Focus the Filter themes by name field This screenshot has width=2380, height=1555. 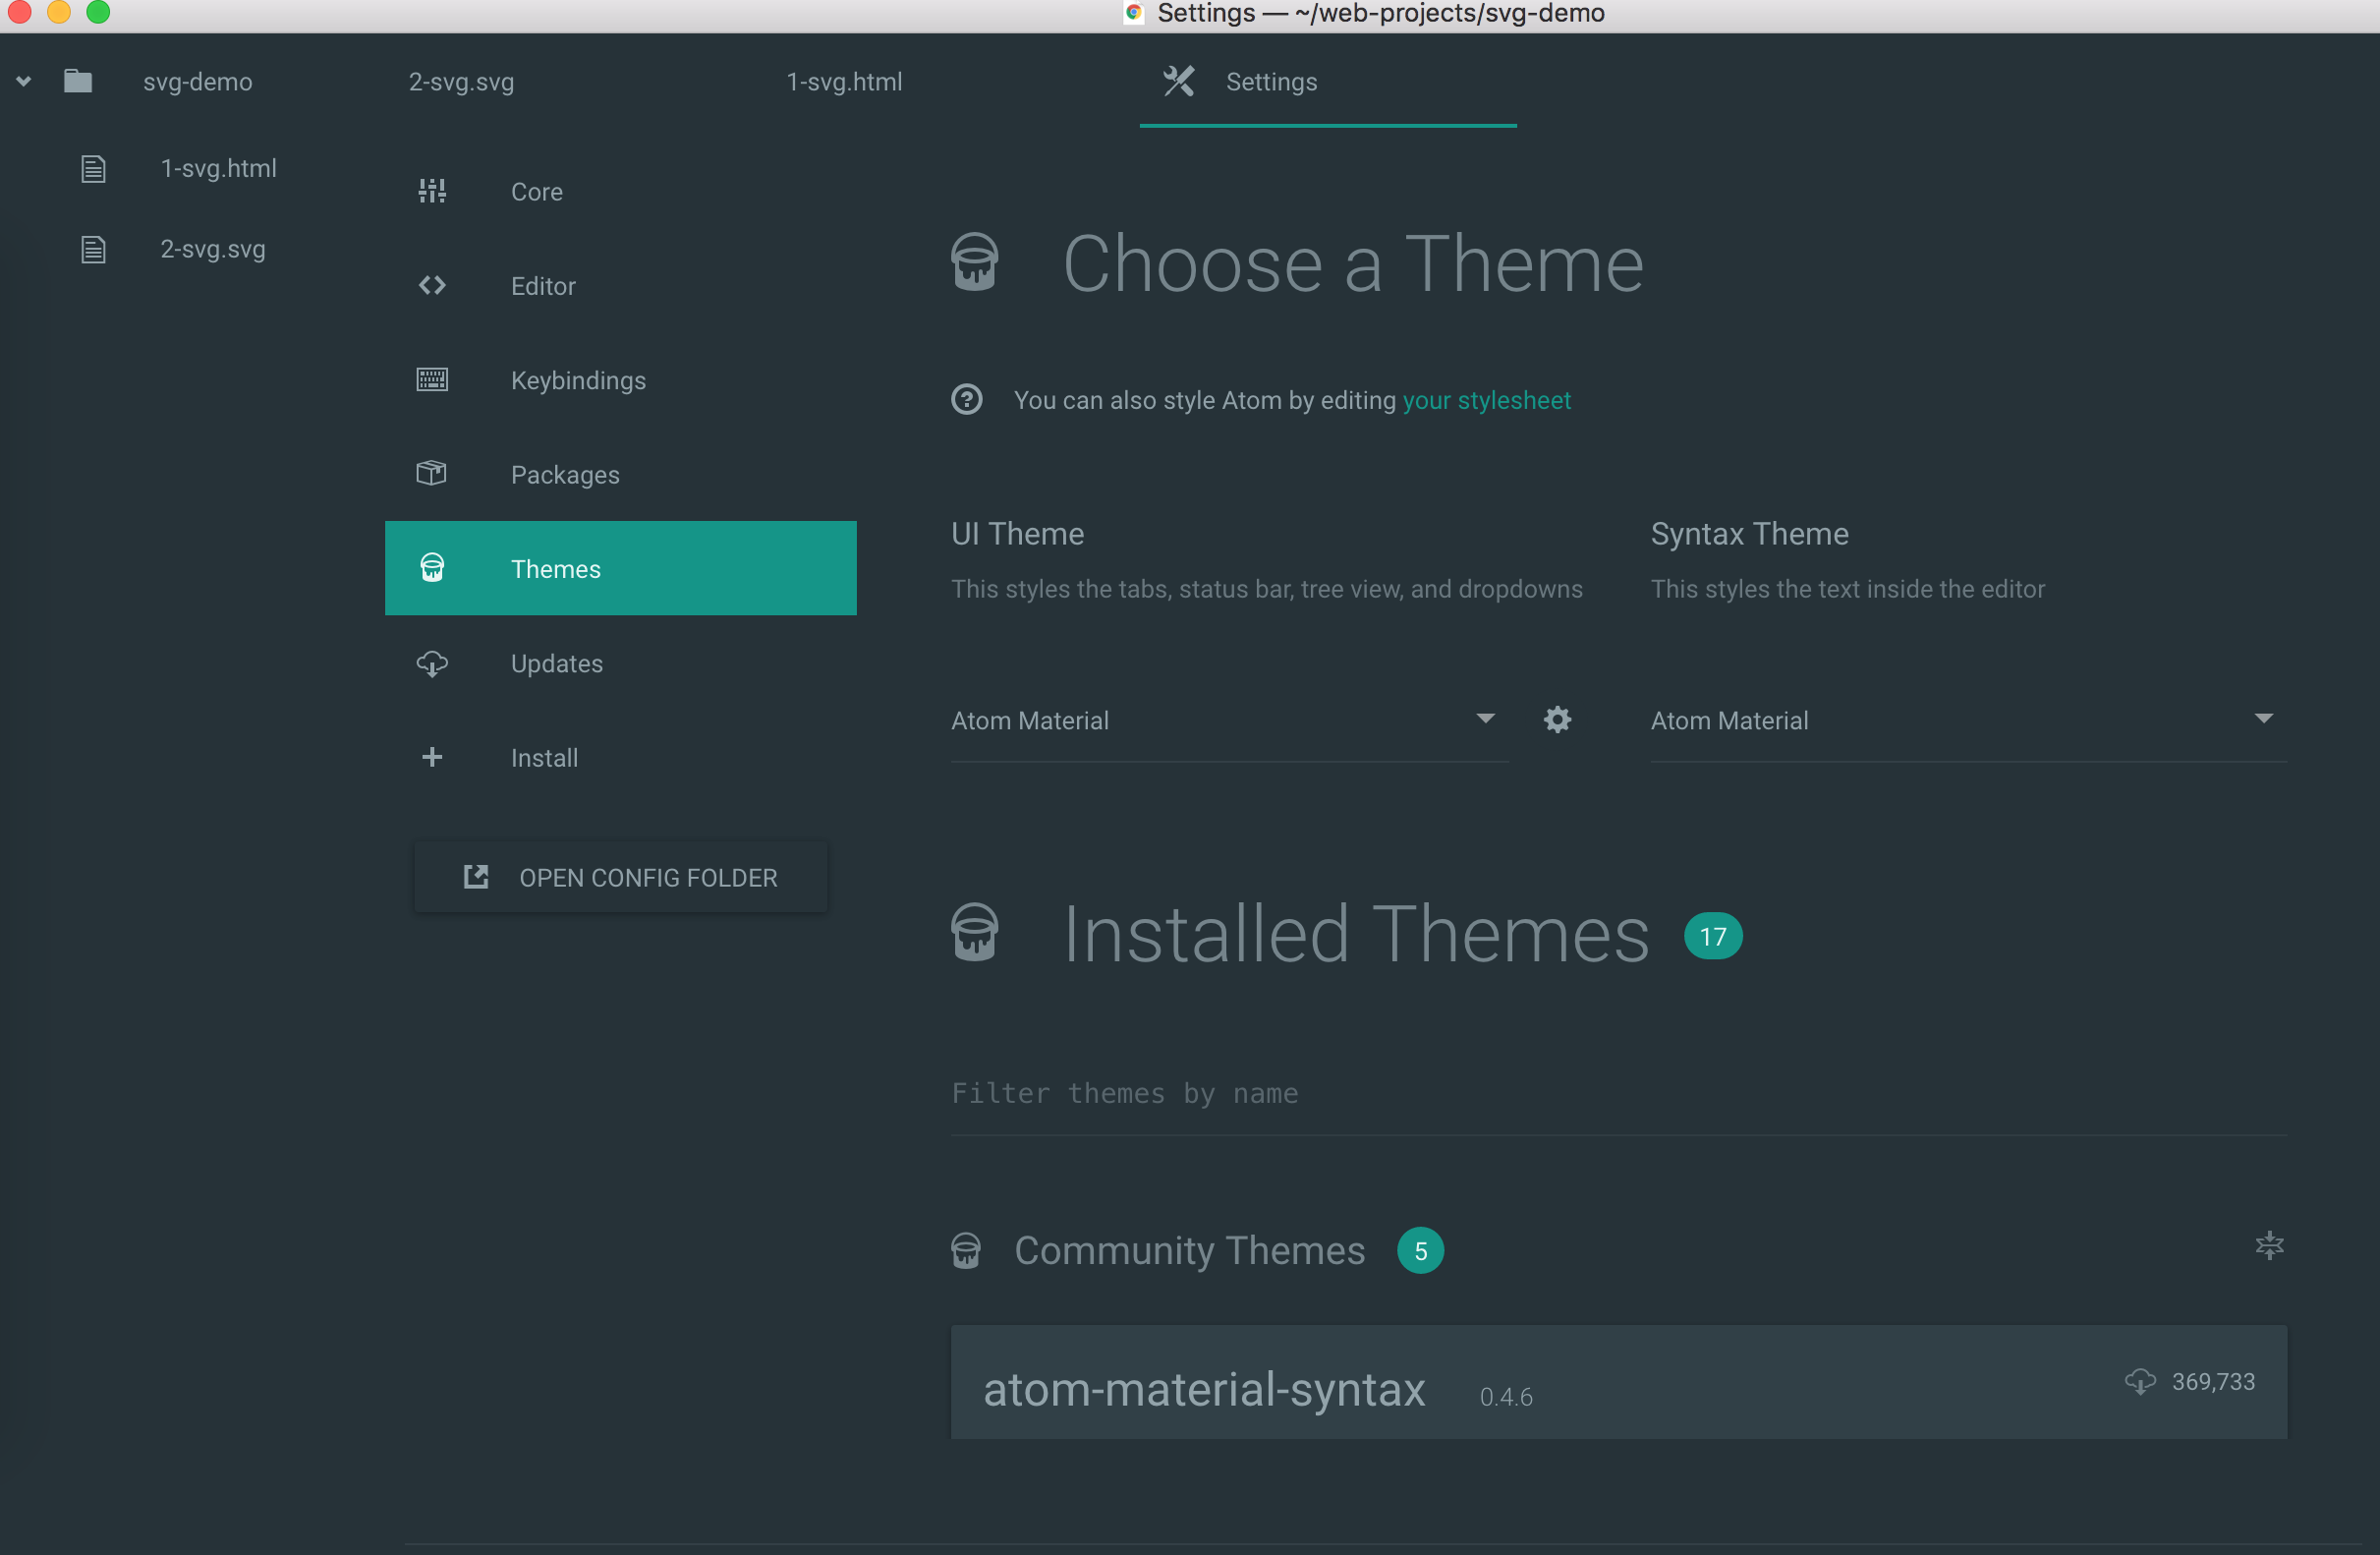pyautogui.click(x=1618, y=1094)
